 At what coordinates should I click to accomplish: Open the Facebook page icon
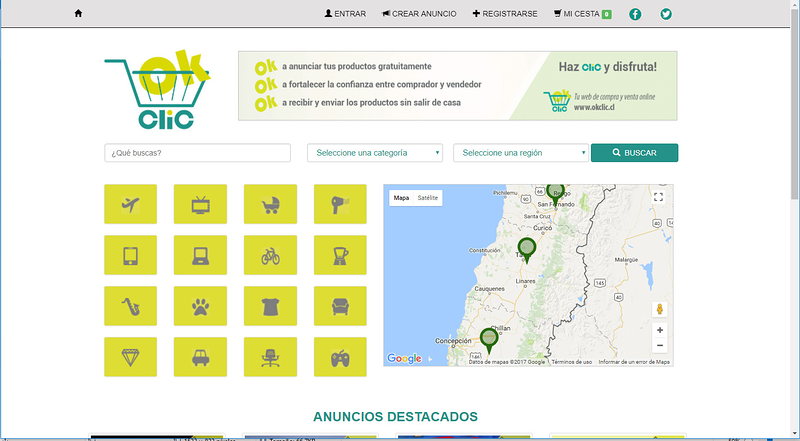coord(635,14)
